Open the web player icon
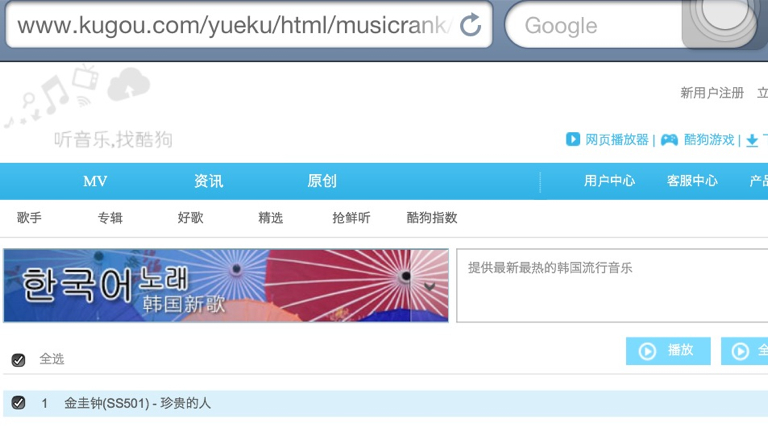The width and height of the screenshot is (768, 428). (573, 140)
